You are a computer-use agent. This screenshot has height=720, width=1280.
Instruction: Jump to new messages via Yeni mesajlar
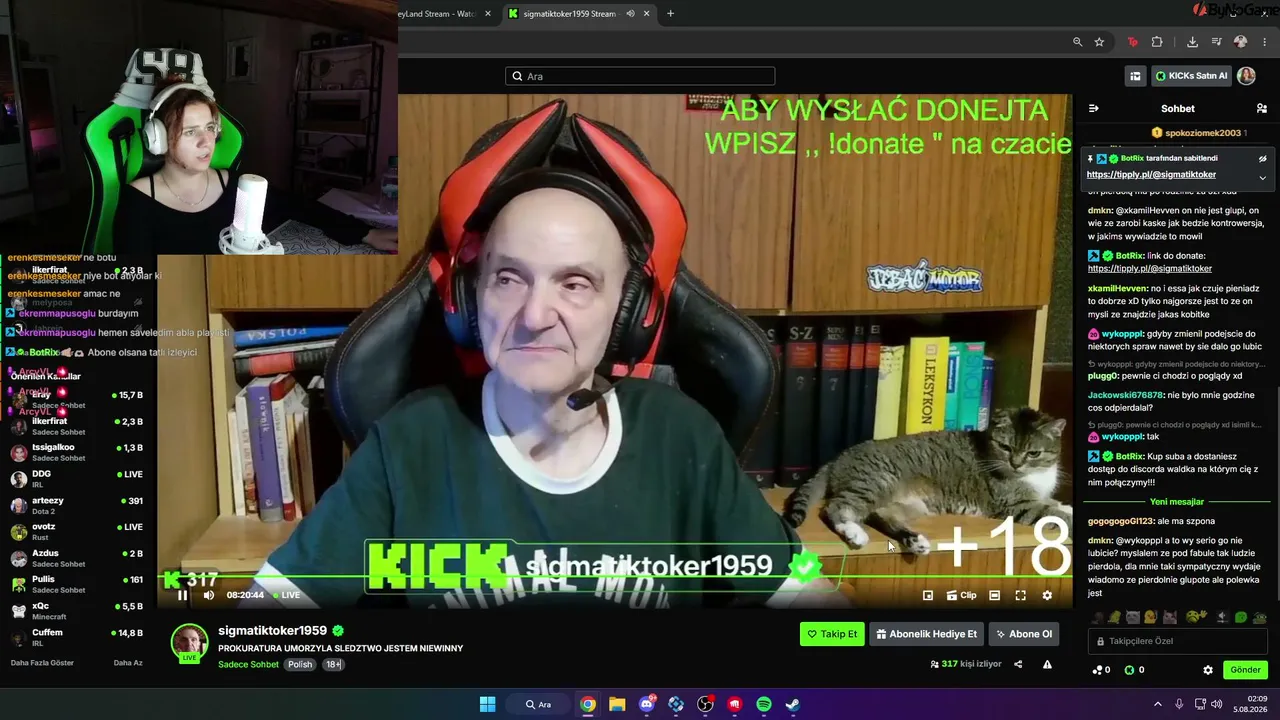(1177, 502)
